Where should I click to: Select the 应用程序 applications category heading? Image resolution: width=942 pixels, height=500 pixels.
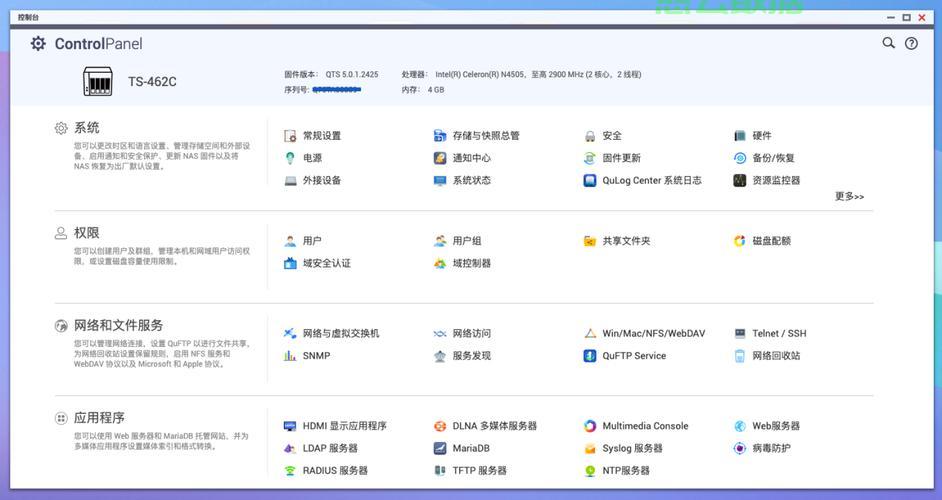click(x=99, y=418)
